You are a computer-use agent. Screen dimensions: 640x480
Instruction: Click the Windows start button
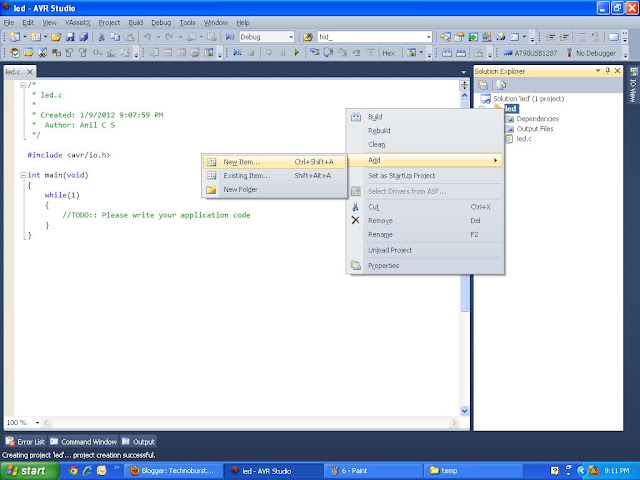(x=29, y=471)
